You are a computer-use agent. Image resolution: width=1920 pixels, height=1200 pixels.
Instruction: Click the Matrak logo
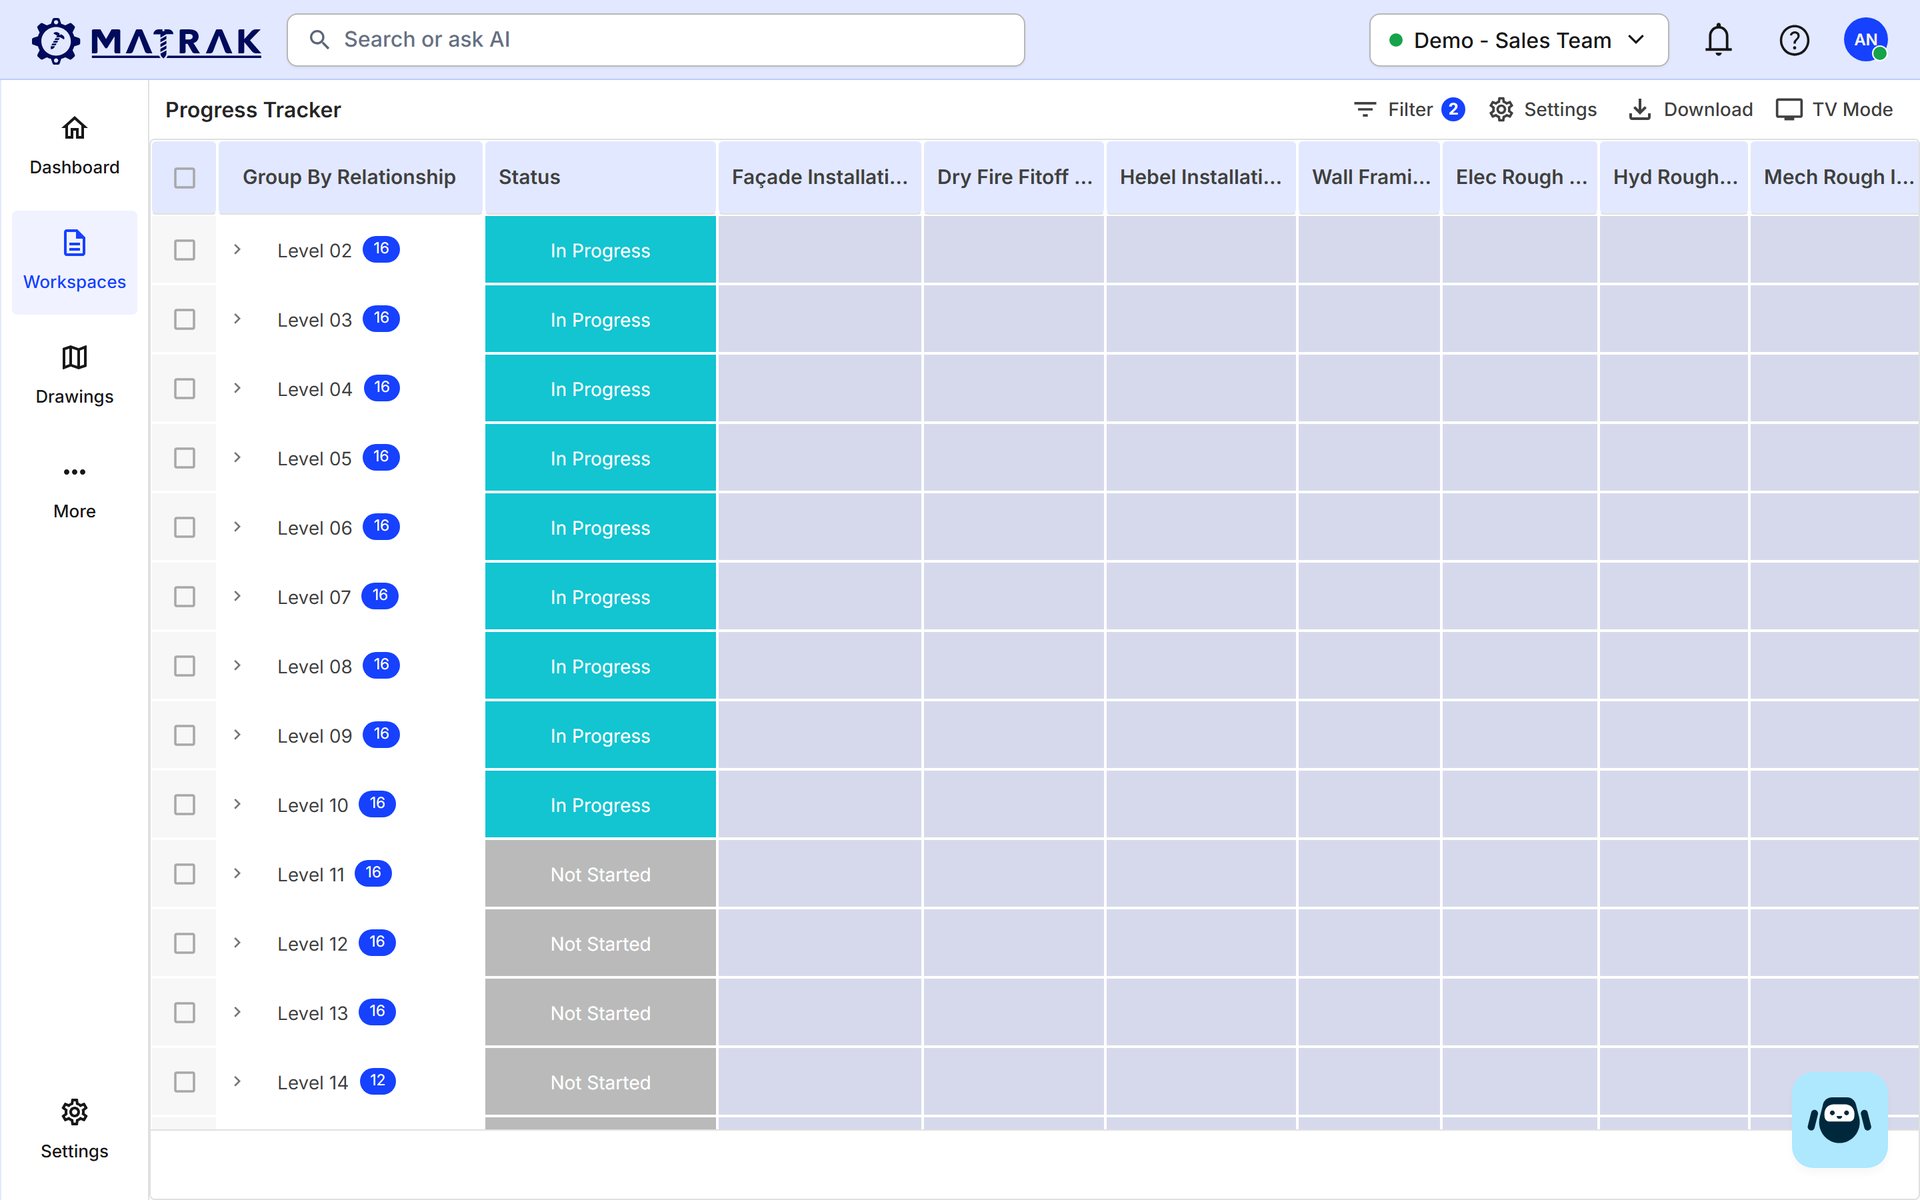point(146,41)
